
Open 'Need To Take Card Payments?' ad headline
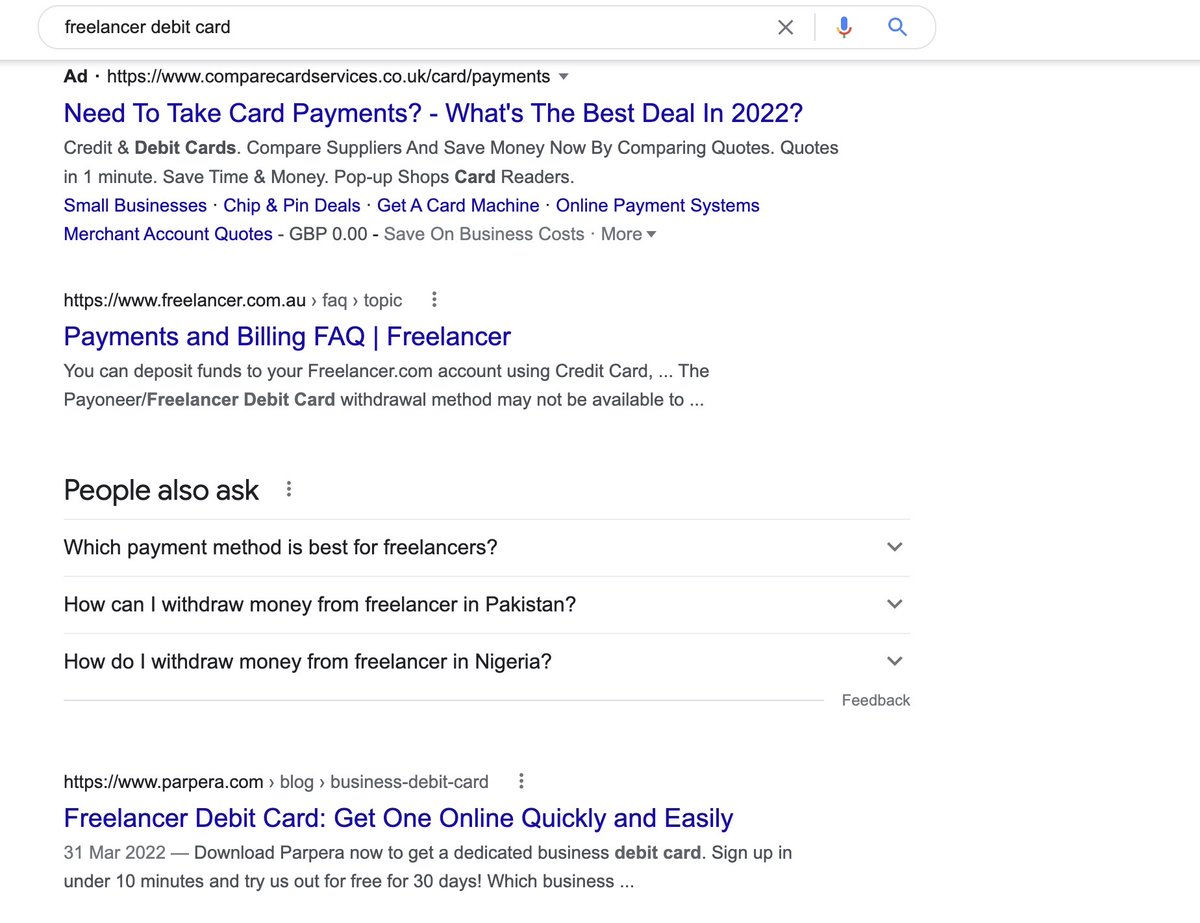click(x=433, y=113)
